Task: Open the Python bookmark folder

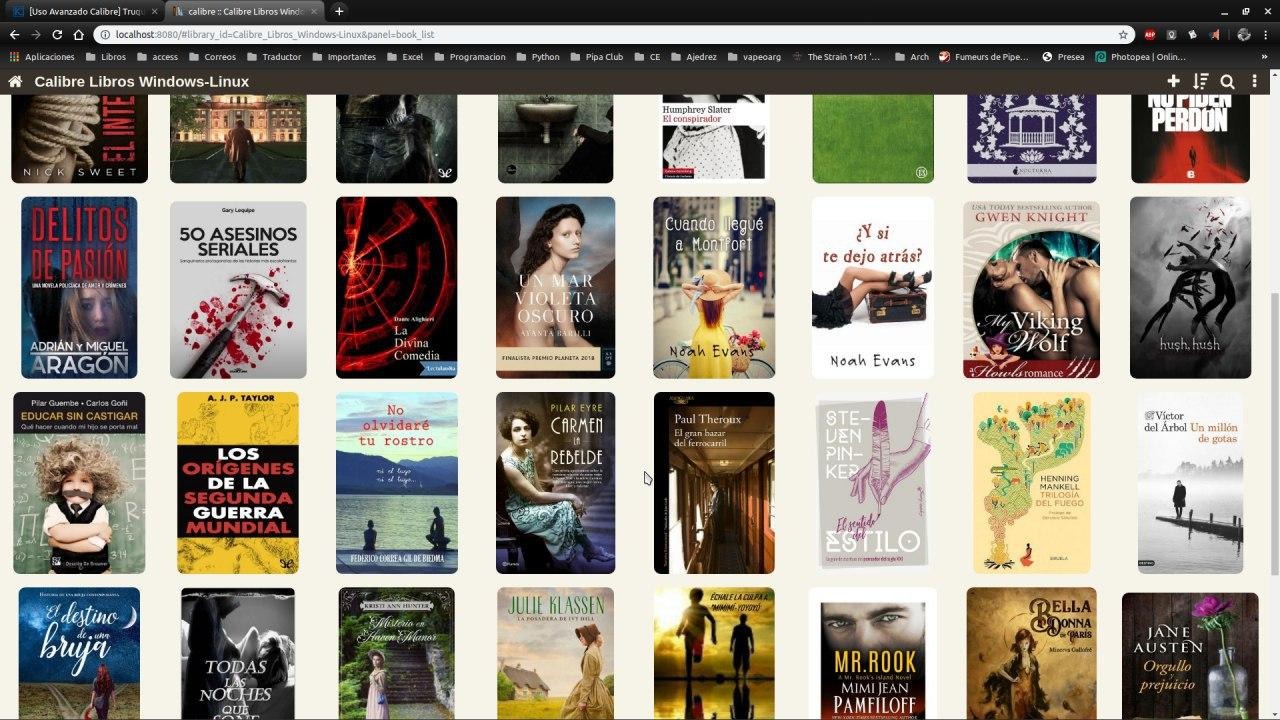Action: 537,57
